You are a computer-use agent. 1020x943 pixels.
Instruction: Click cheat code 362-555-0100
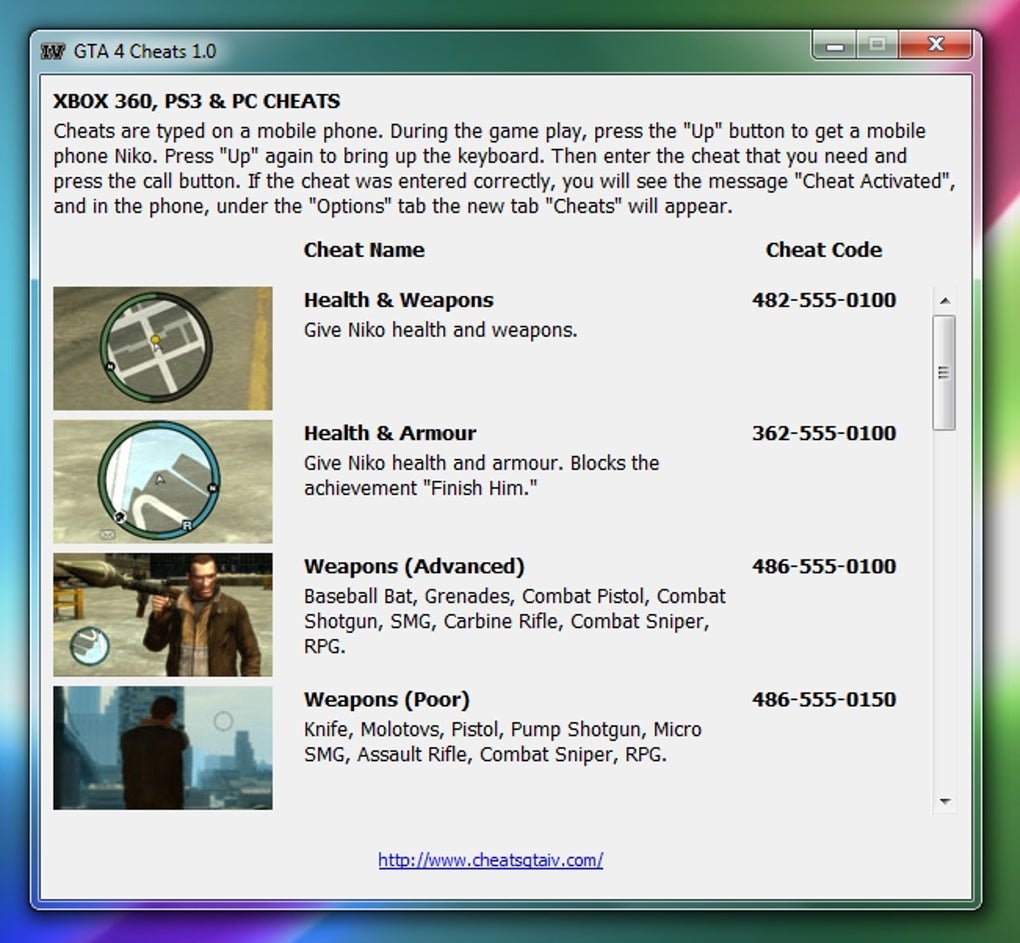824,433
